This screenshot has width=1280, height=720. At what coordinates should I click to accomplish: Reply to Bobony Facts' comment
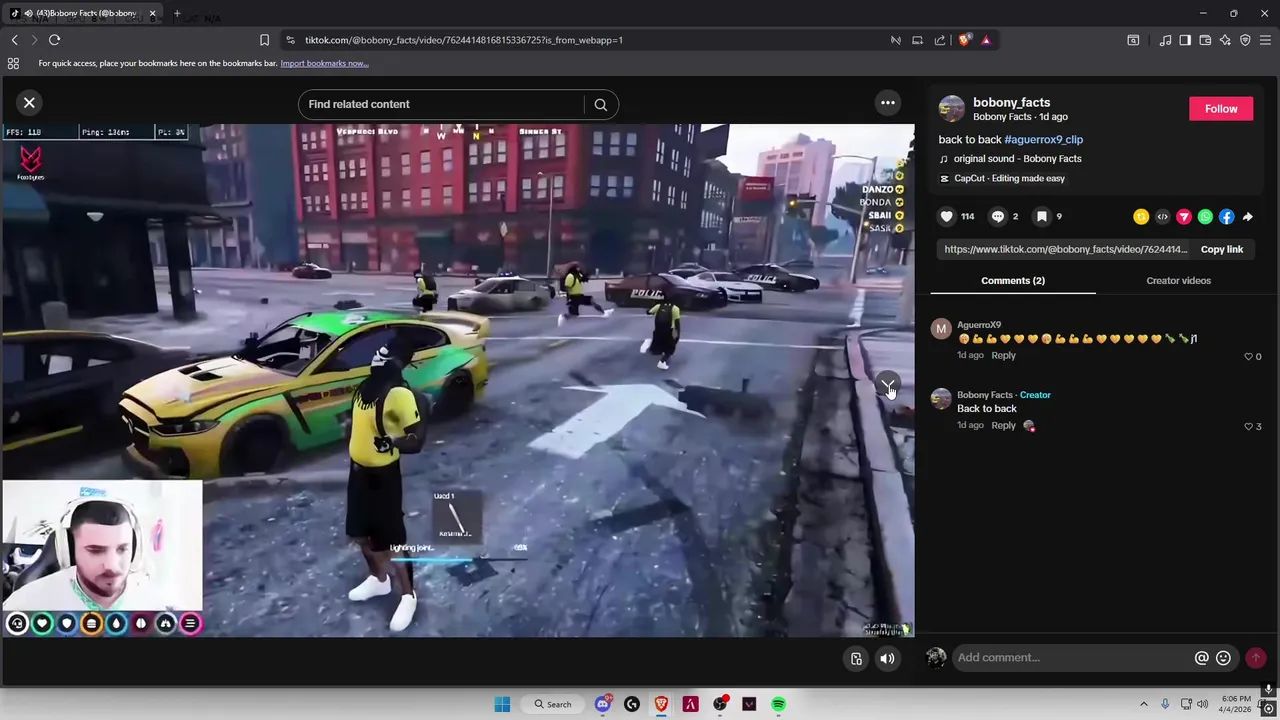[x=1003, y=426]
